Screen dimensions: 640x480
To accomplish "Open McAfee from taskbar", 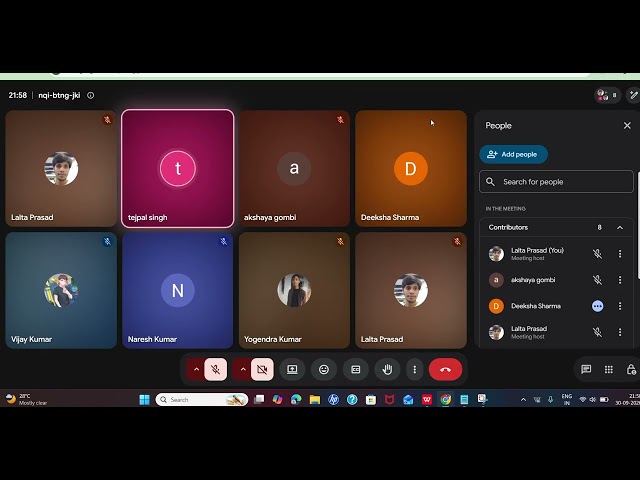I will click(389, 400).
